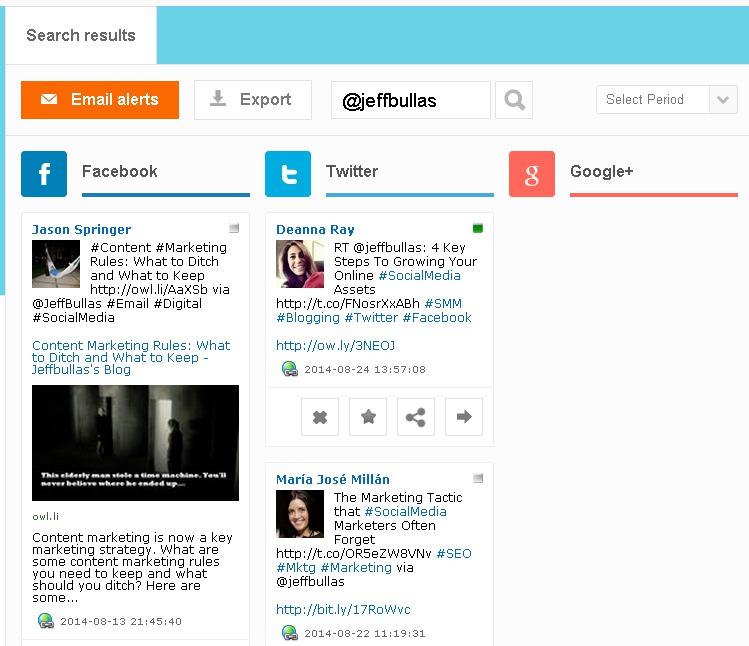Image resolution: width=749 pixels, height=646 pixels.
Task: Toggle gray status square on María José Millán post
Action: (x=478, y=478)
